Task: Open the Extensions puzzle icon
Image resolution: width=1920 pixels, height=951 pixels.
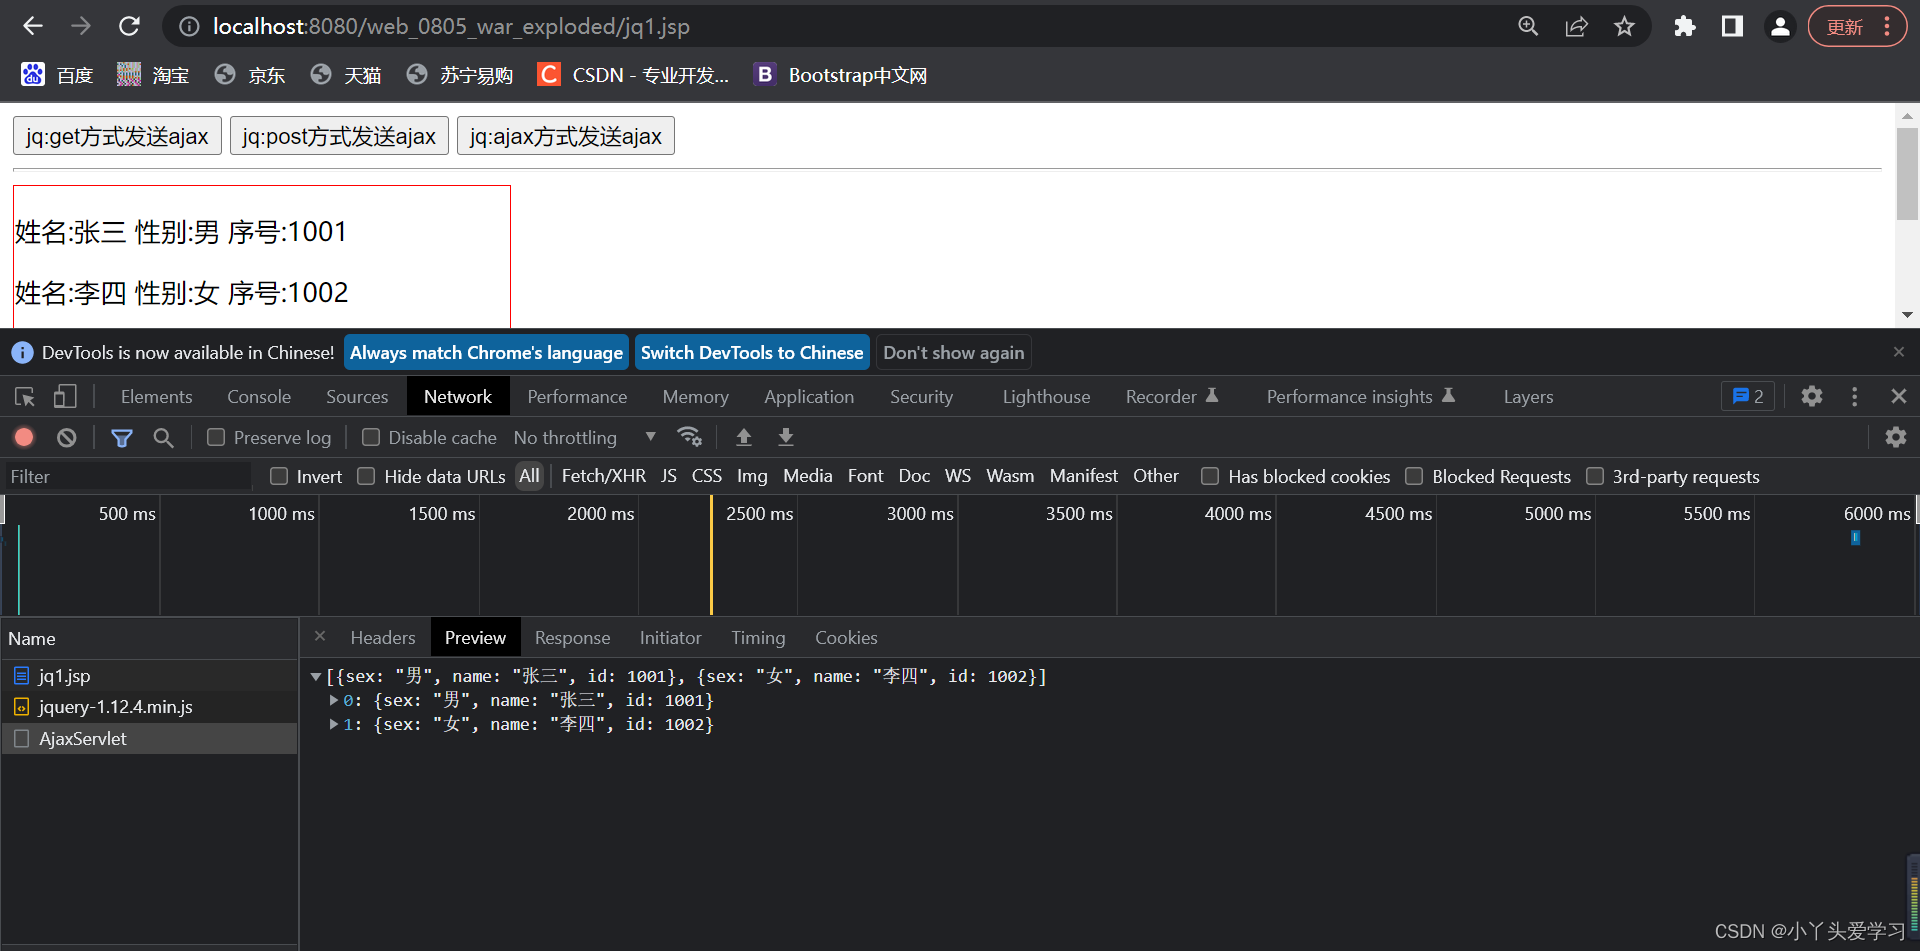Action: [1685, 26]
